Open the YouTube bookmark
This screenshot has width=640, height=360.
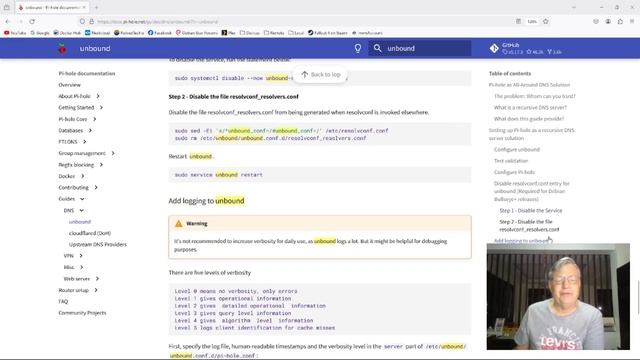(15, 33)
